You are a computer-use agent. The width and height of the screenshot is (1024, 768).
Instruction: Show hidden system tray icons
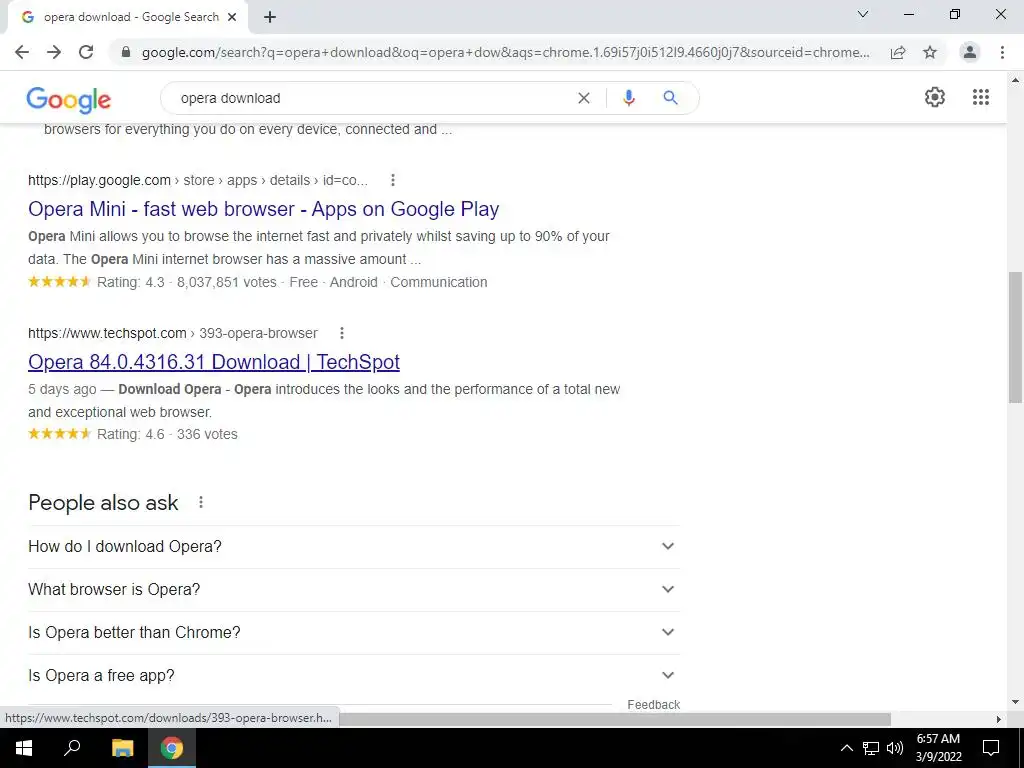(846, 748)
